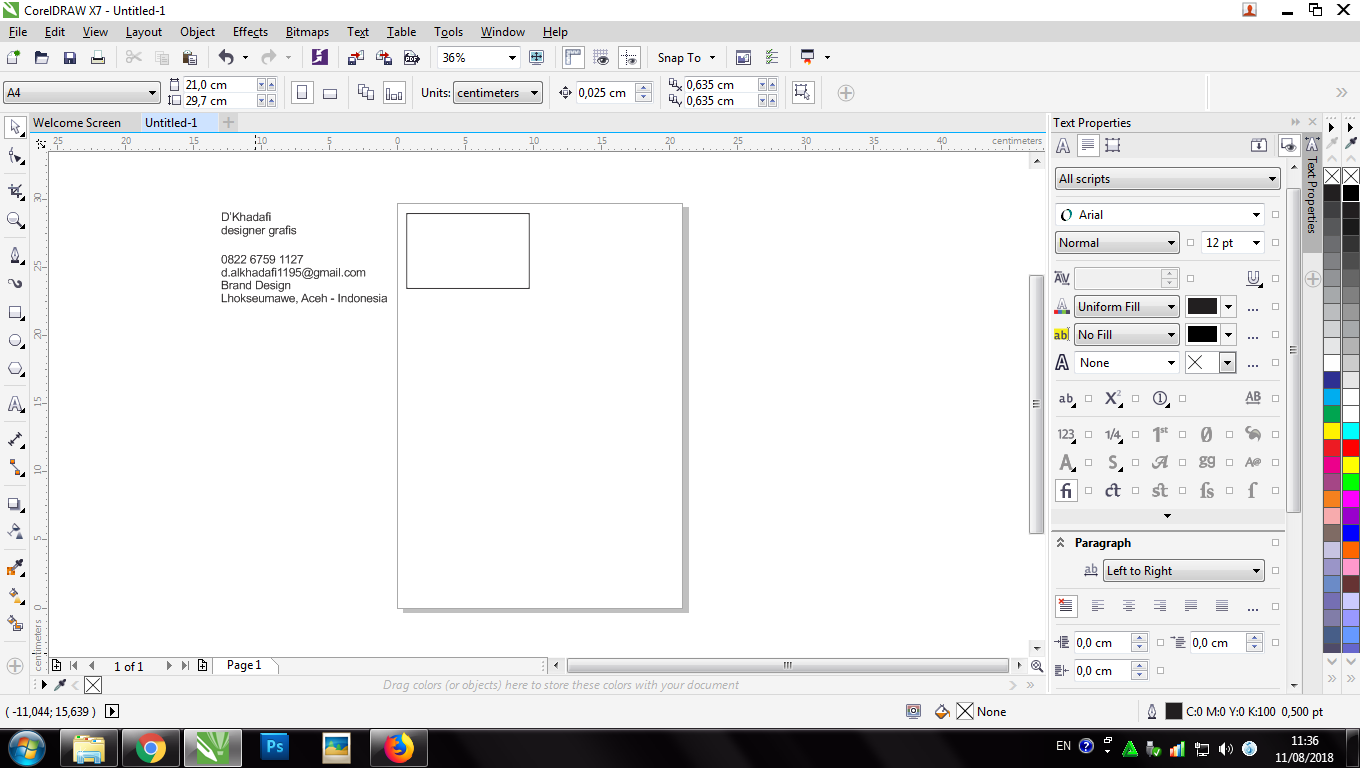This screenshot has width=1360, height=768.
Task: Toggle the ligature 'fi' OpenType feature
Action: pos(1066,491)
